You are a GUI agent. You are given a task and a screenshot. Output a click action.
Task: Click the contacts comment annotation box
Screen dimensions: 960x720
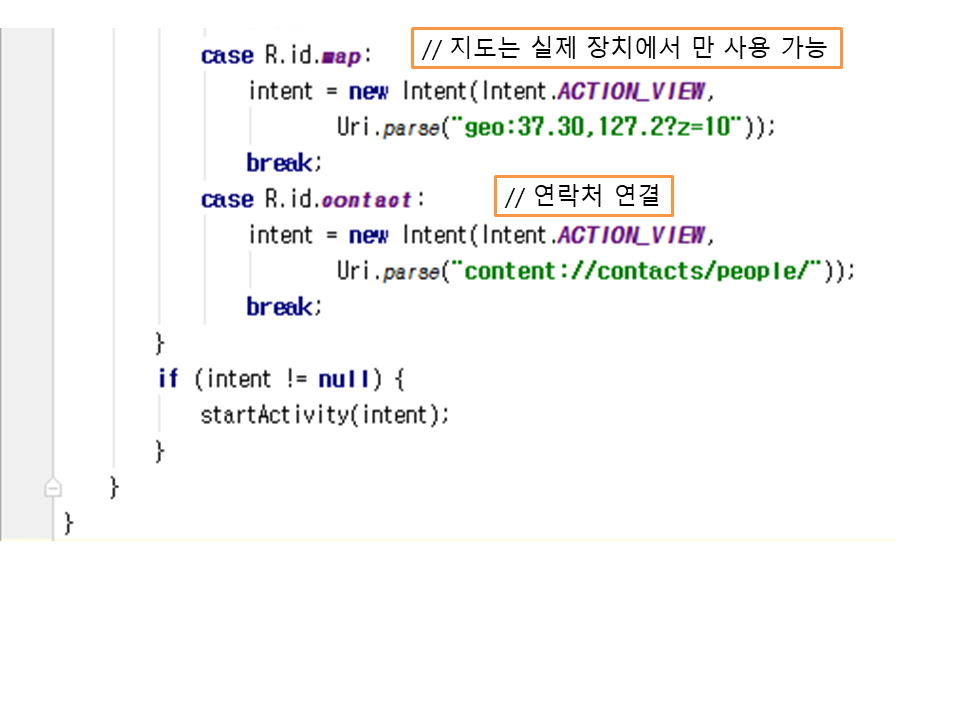(x=584, y=197)
